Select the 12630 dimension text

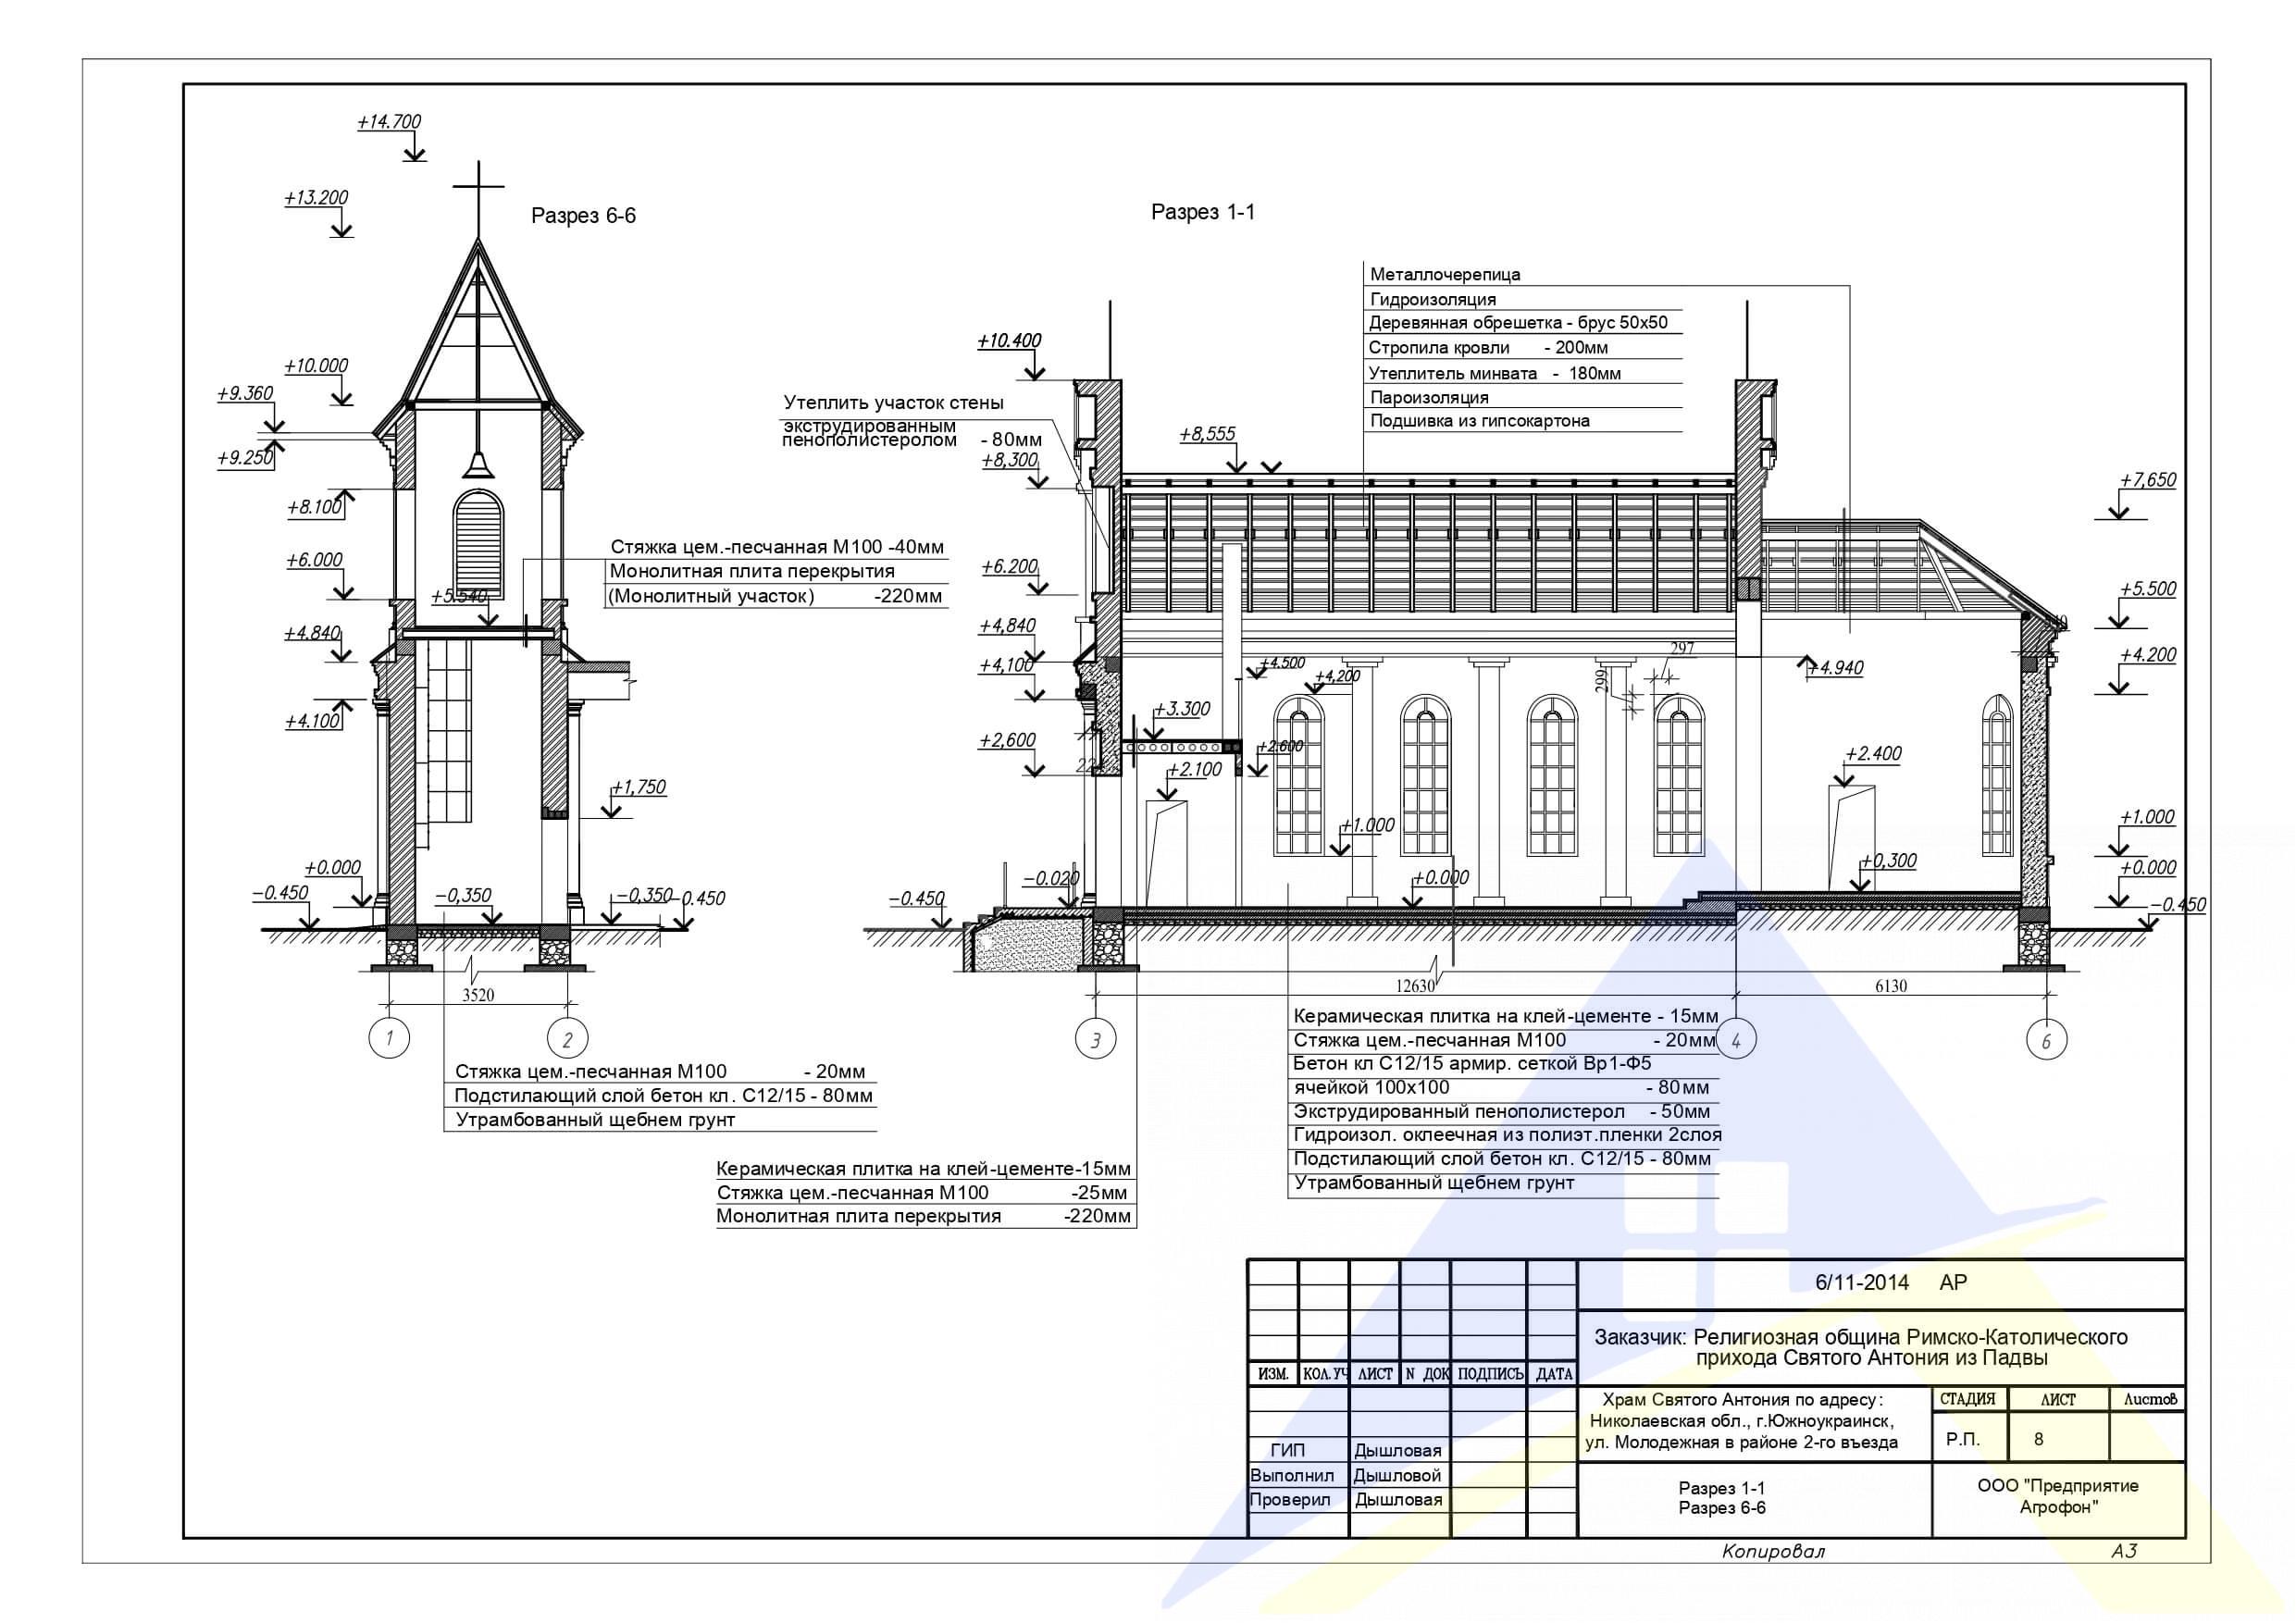click(1415, 986)
